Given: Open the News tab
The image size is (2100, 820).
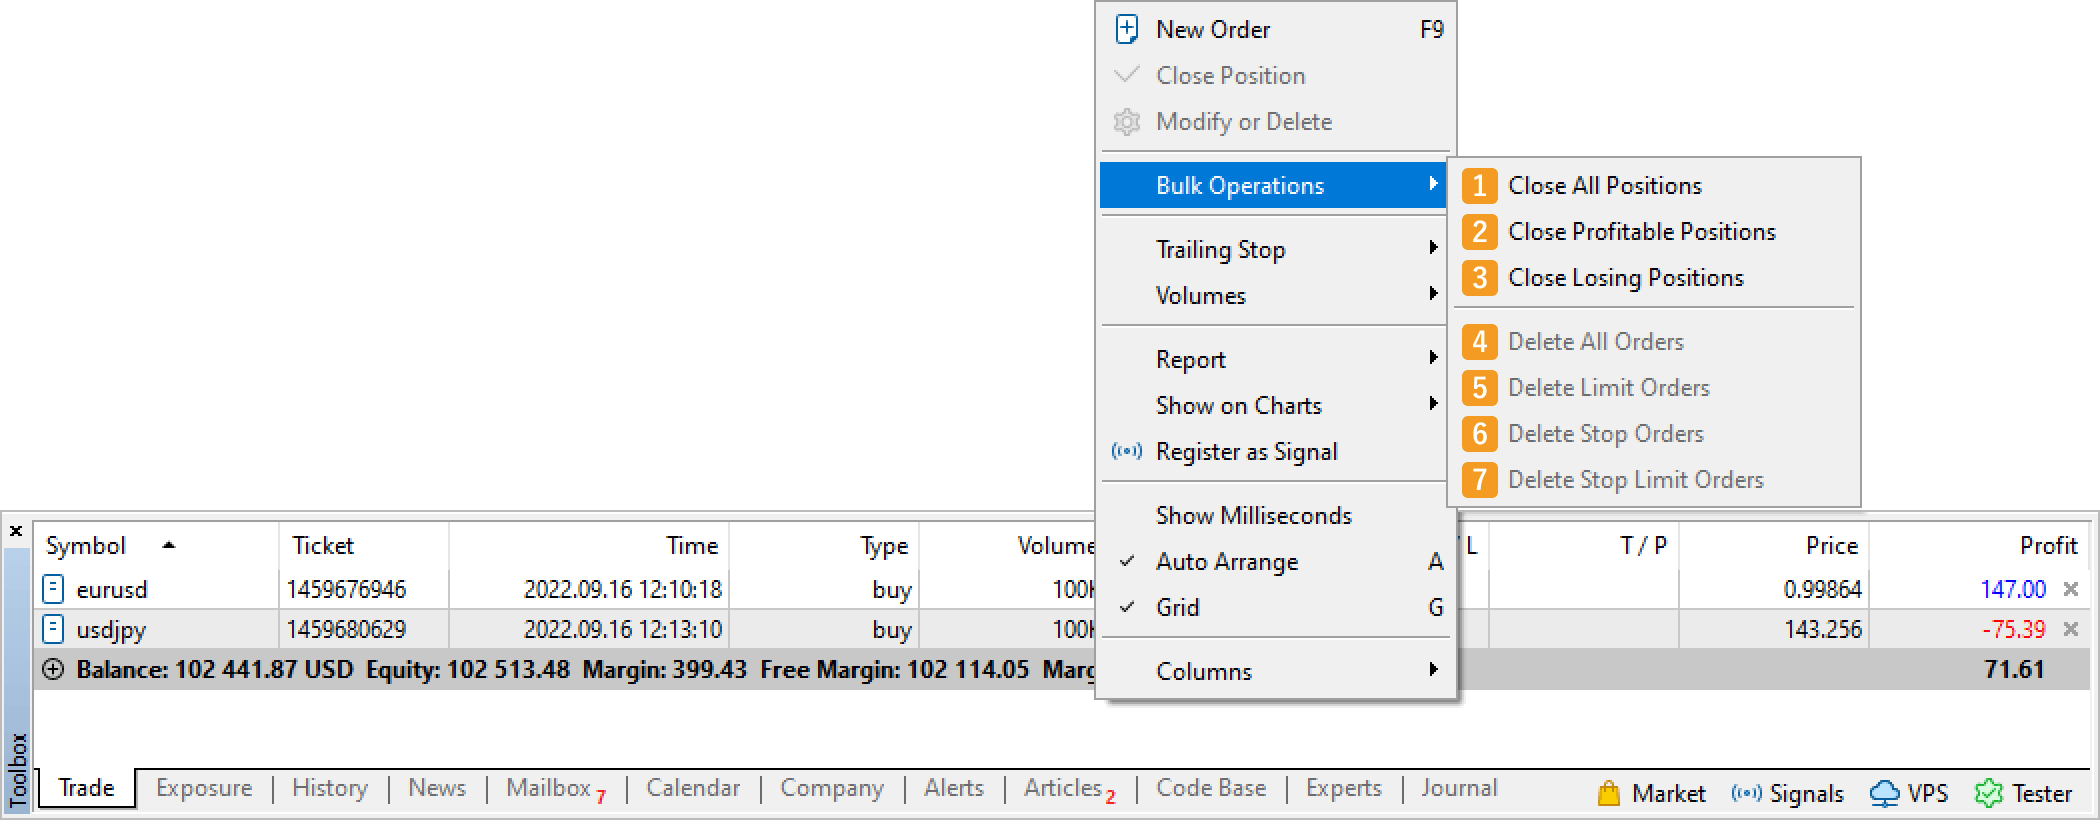Looking at the screenshot, I should [437, 788].
